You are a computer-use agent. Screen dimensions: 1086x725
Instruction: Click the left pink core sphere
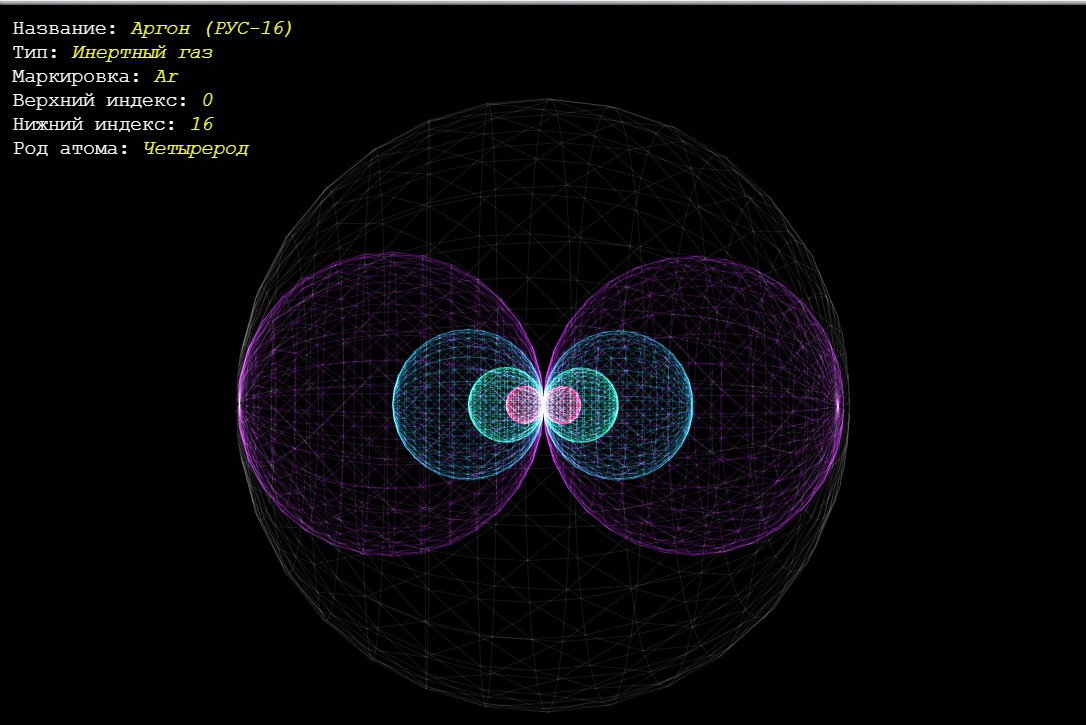[523, 405]
